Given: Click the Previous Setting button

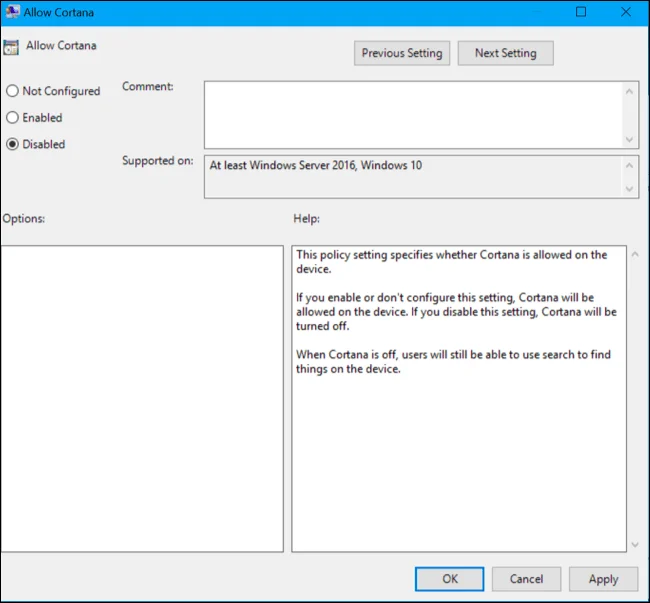Looking at the screenshot, I should click(402, 53).
